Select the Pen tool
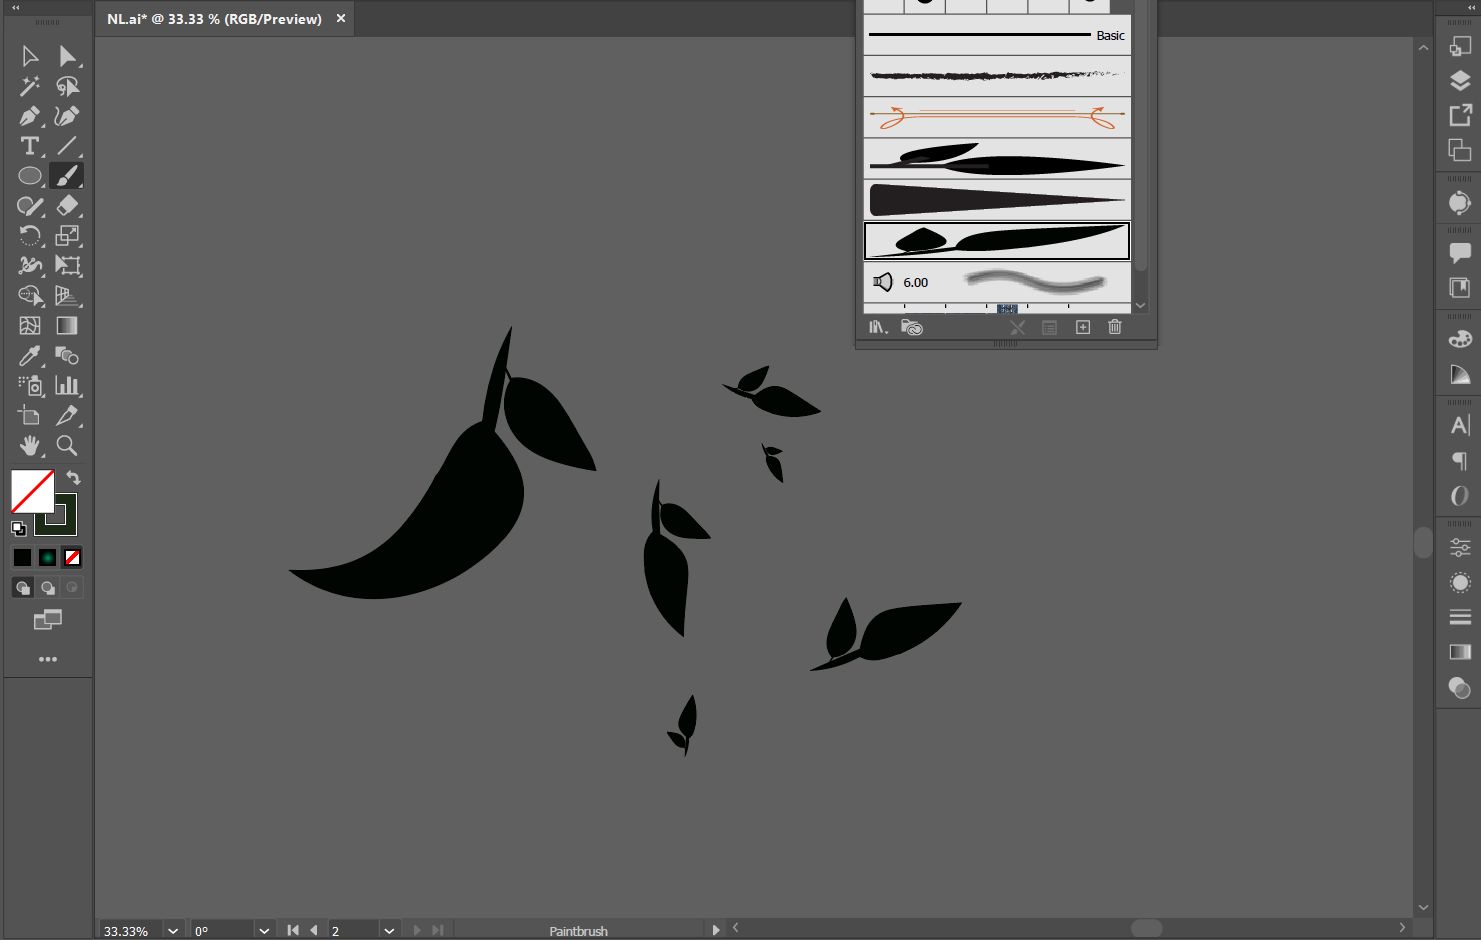The height and width of the screenshot is (940, 1481). (29, 116)
